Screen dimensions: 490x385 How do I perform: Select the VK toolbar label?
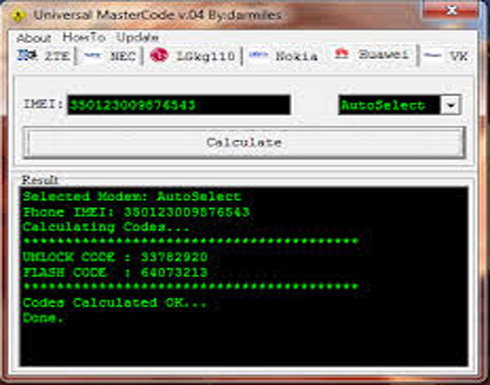(x=459, y=56)
